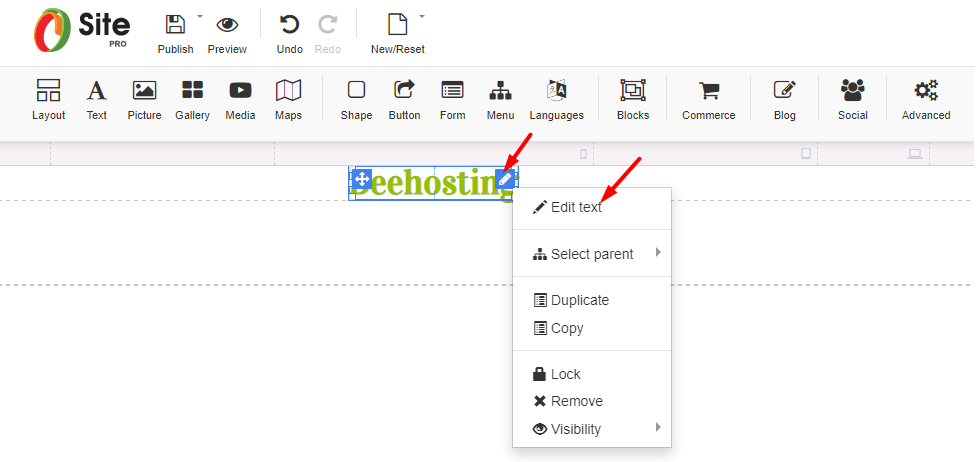Choose Visibility in context menu
Image resolution: width=980 pixels, height=462 pixels.
(x=592, y=429)
